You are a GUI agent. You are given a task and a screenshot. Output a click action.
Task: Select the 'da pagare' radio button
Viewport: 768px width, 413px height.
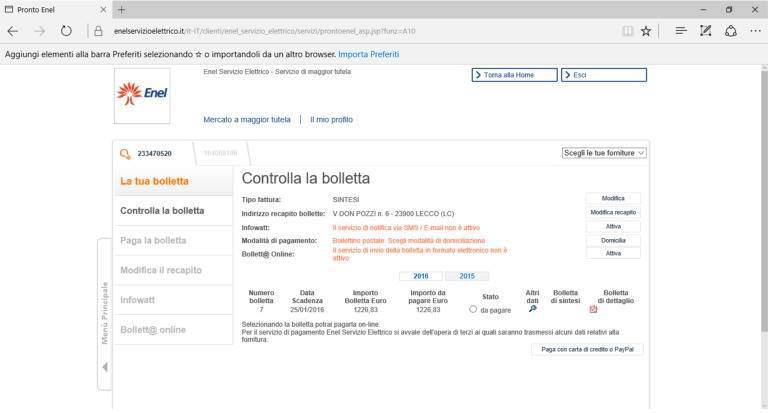click(473, 310)
